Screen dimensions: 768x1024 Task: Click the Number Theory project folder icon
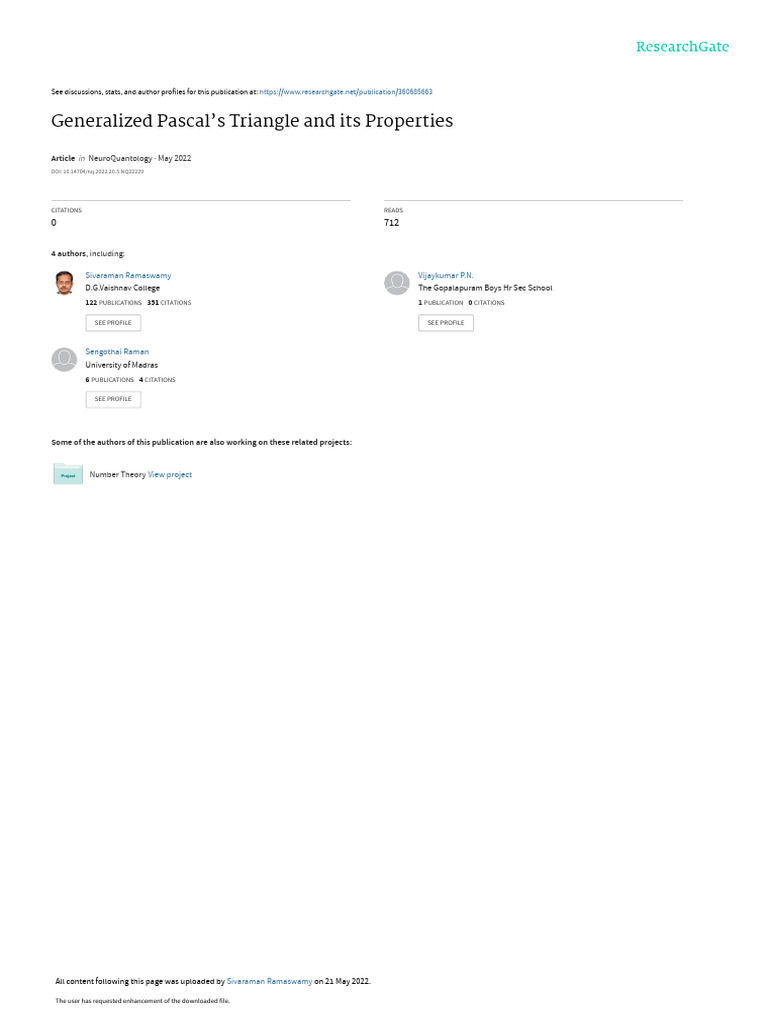point(68,474)
